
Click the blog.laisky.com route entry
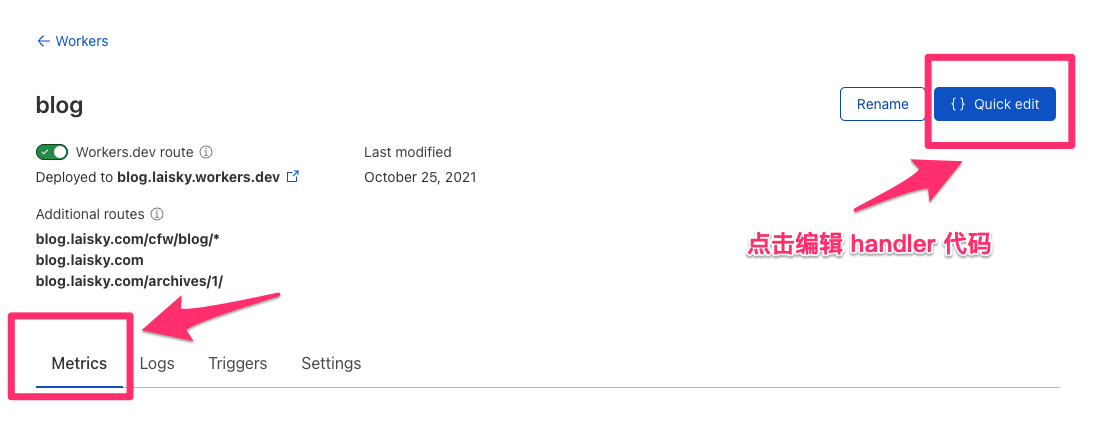click(89, 260)
